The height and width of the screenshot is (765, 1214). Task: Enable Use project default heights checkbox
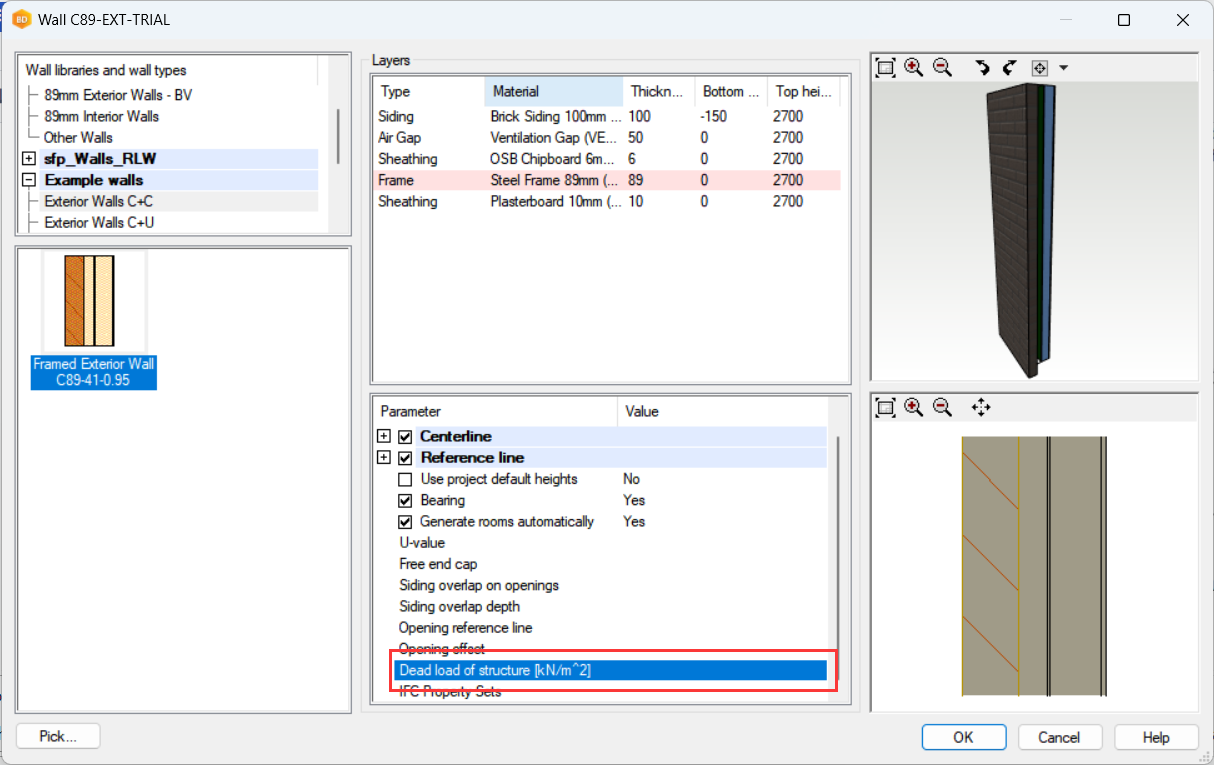coord(405,479)
